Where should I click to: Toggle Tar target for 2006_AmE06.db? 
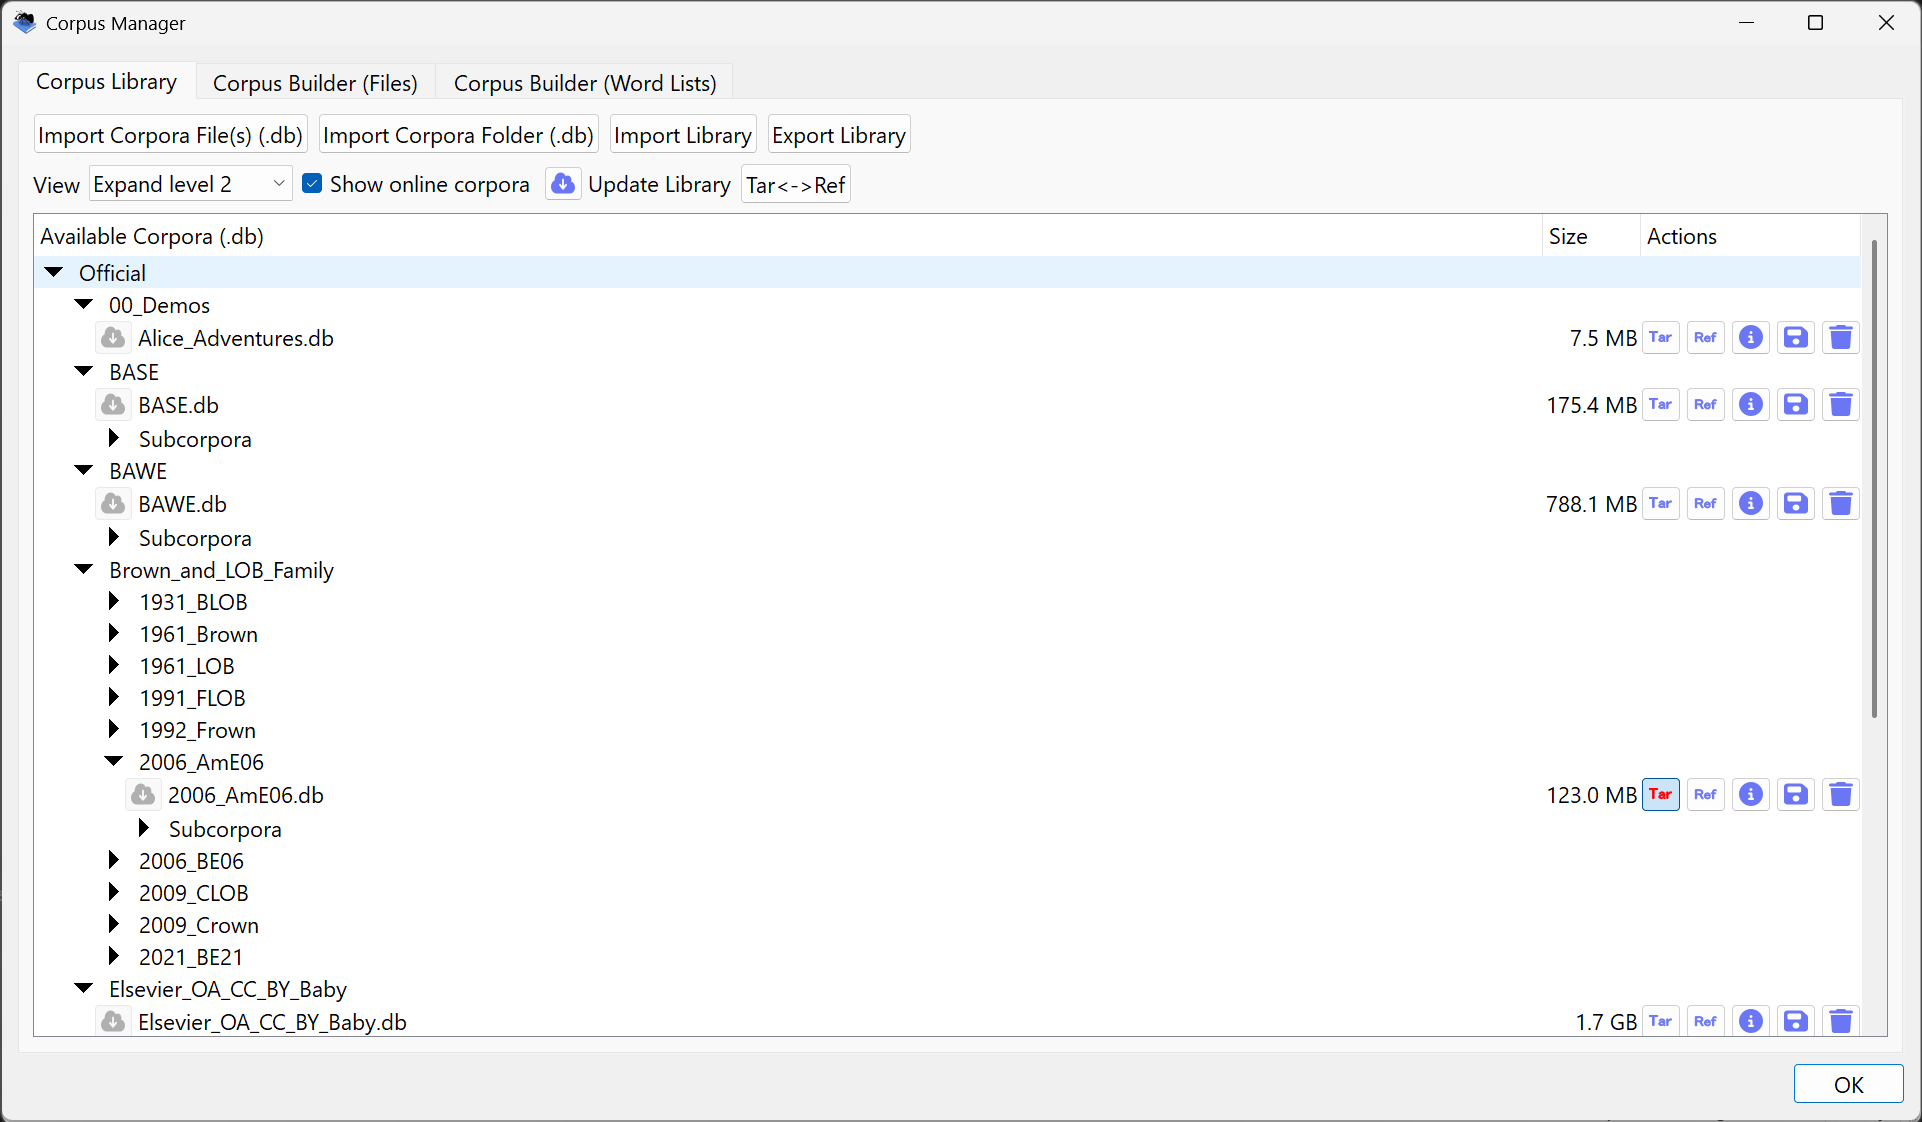pyautogui.click(x=1660, y=795)
